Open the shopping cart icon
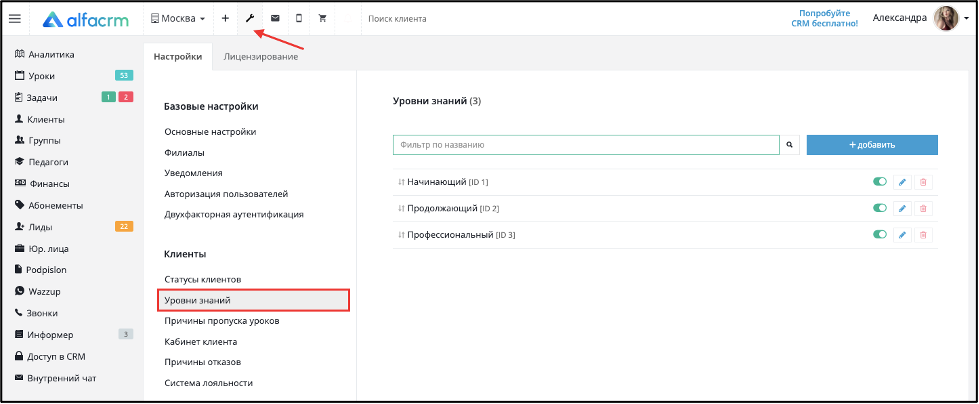Image resolution: width=979 pixels, height=404 pixels. pos(323,19)
